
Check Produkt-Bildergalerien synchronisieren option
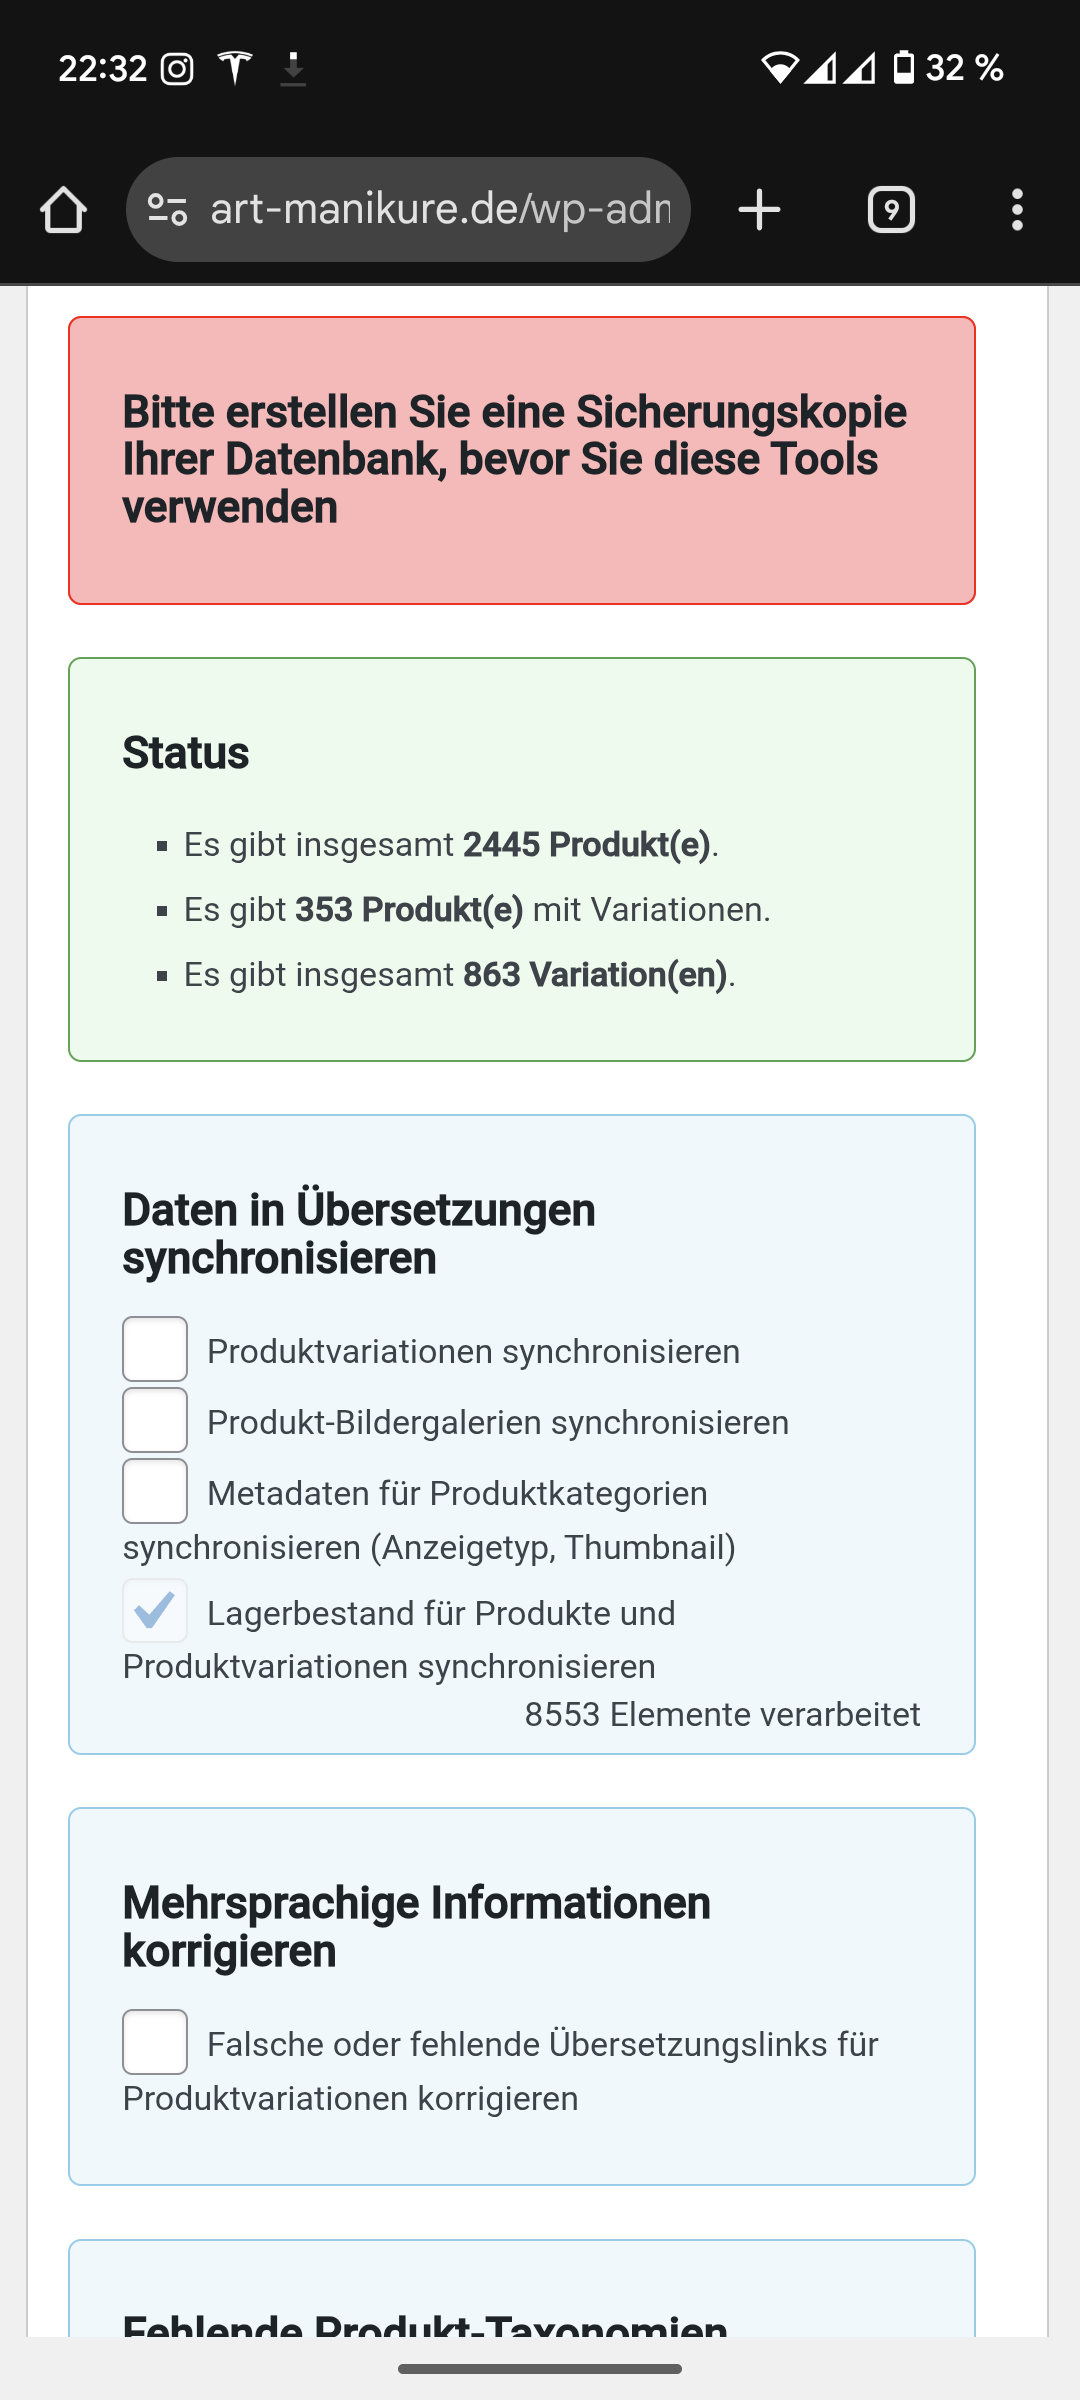pos(155,1420)
